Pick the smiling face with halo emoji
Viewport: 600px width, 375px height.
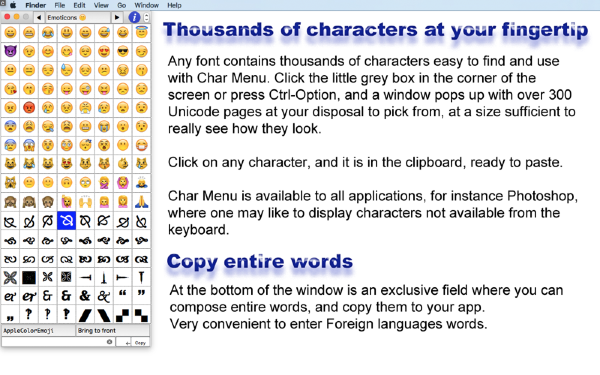coord(142,33)
